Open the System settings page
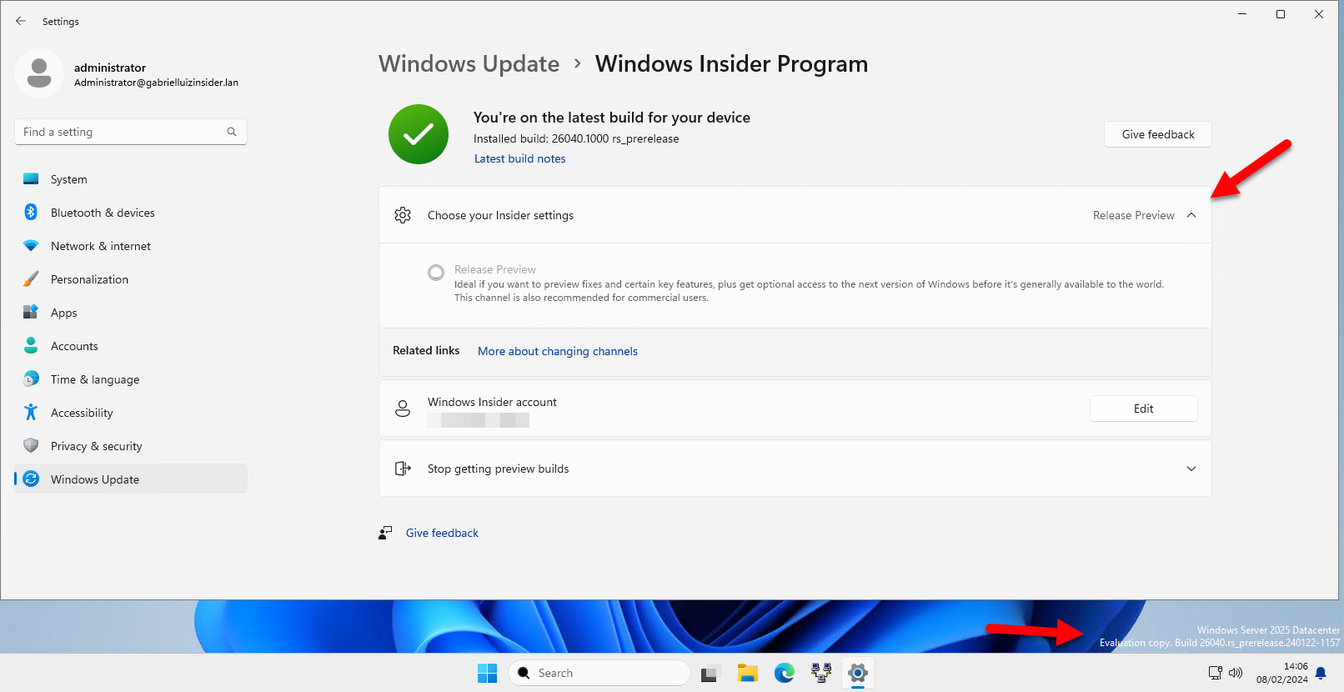Image resolution: width=1344 pixels, height=692 pixels. click(x=131, y=180)
